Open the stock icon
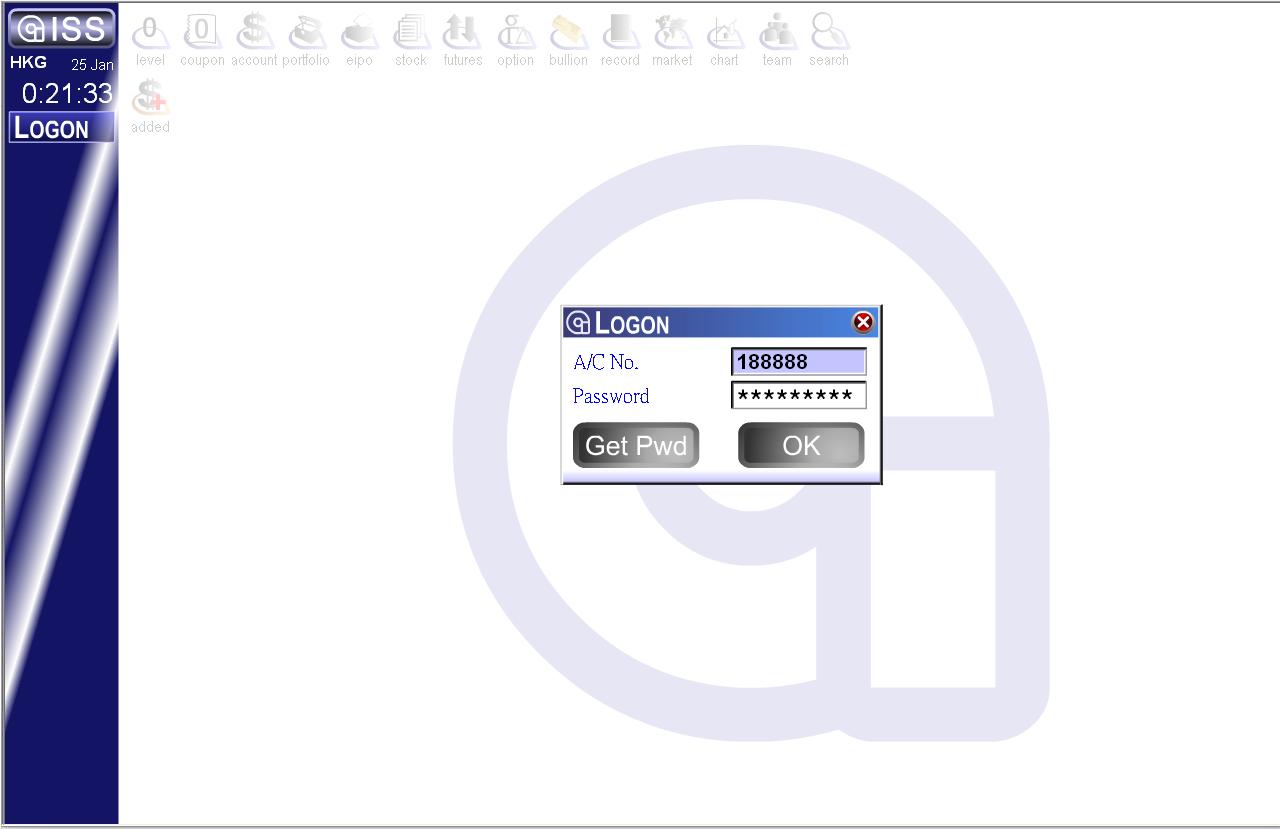This screenshot has height=829, width=1280. coord(411,35)
